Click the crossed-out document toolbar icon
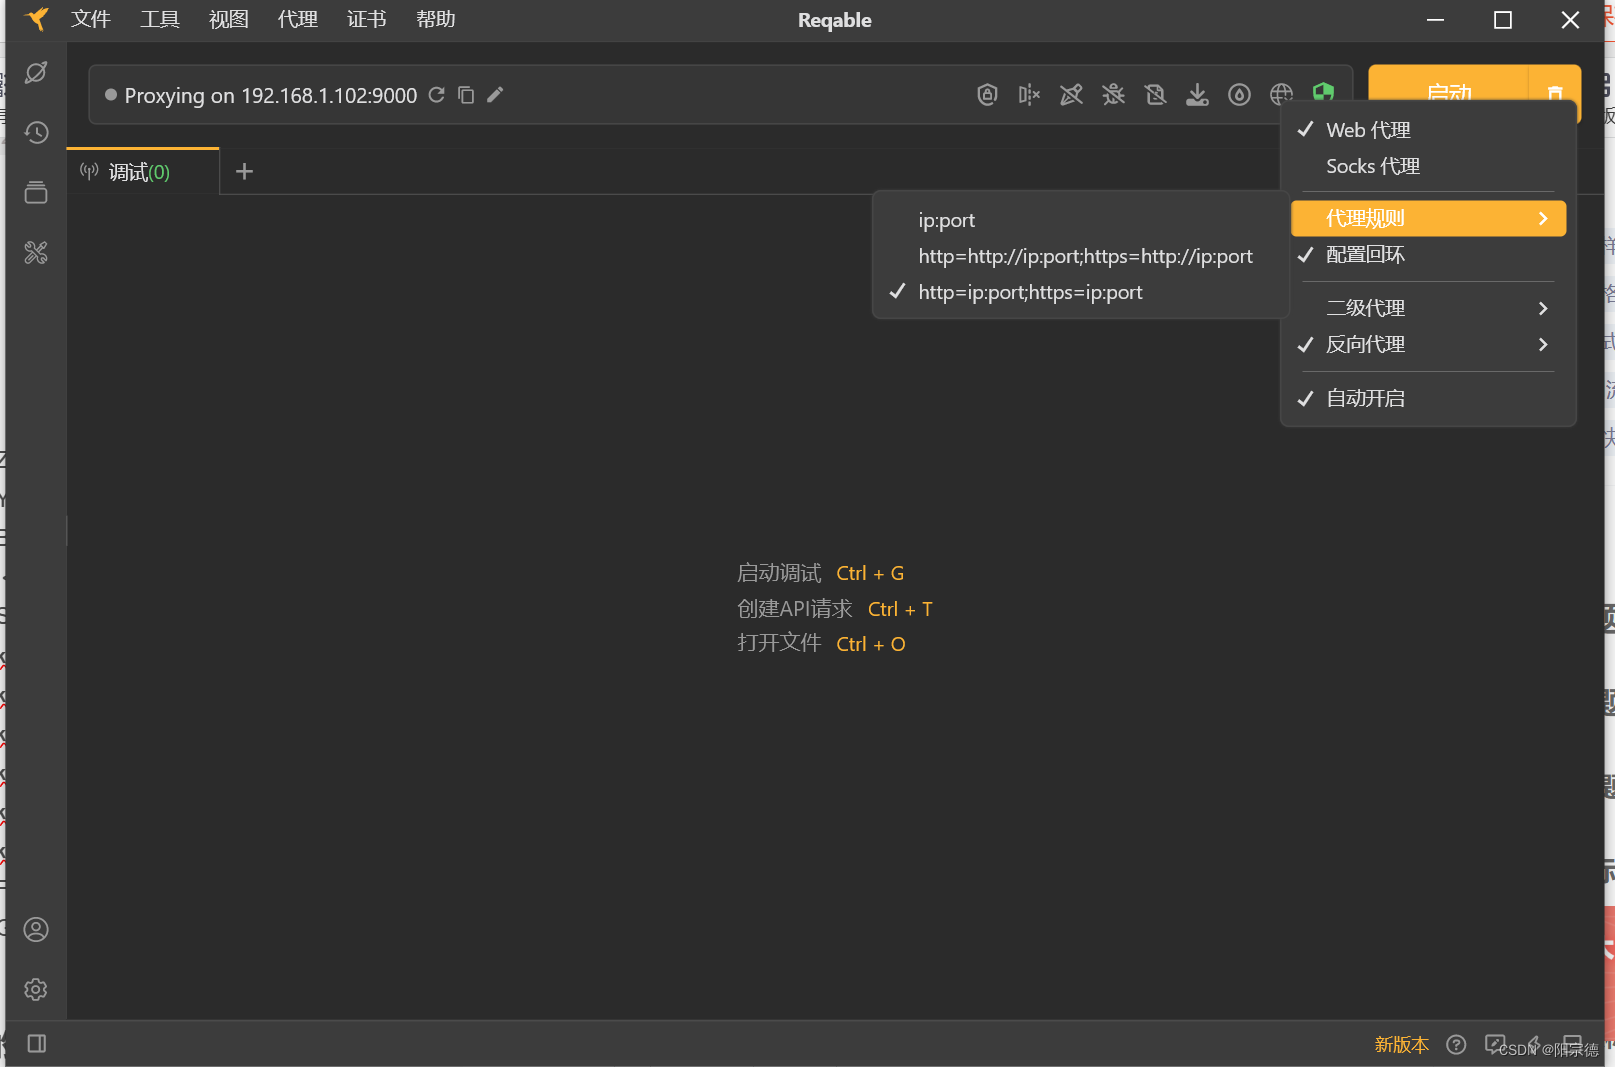 (1155, 95)
